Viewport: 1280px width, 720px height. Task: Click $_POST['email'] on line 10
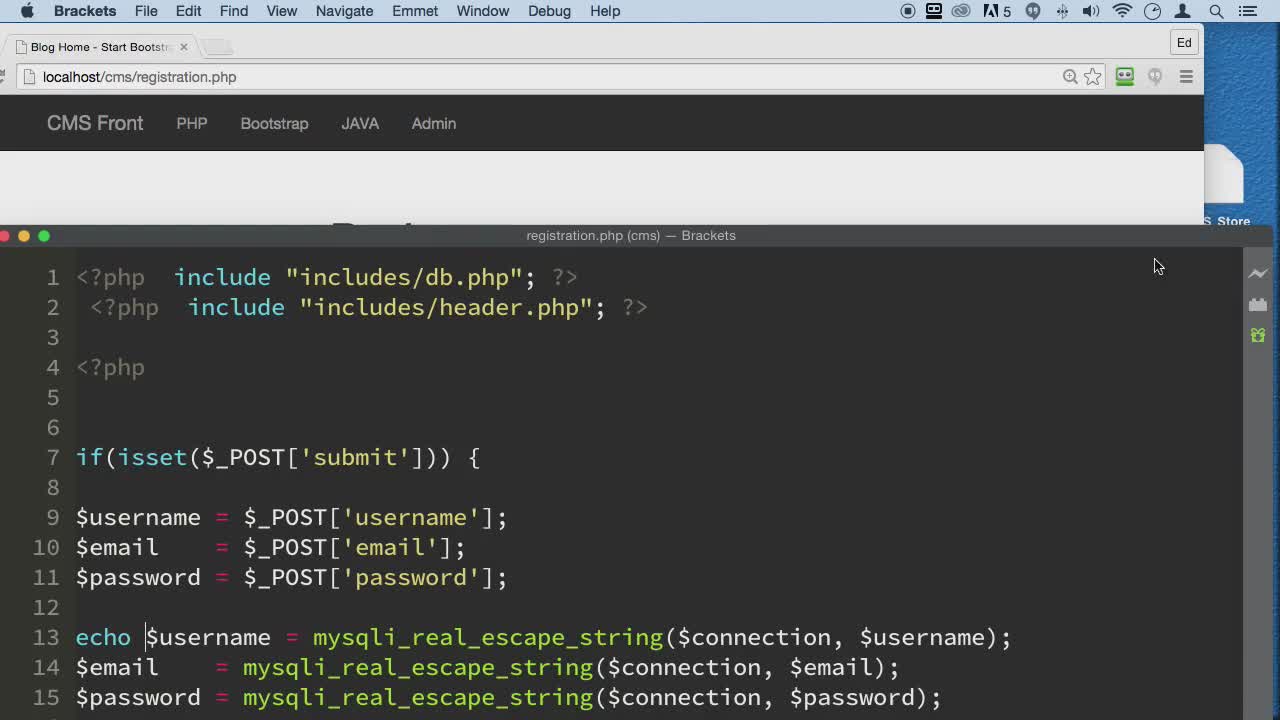pyautogui.click(x=348, y=548)
